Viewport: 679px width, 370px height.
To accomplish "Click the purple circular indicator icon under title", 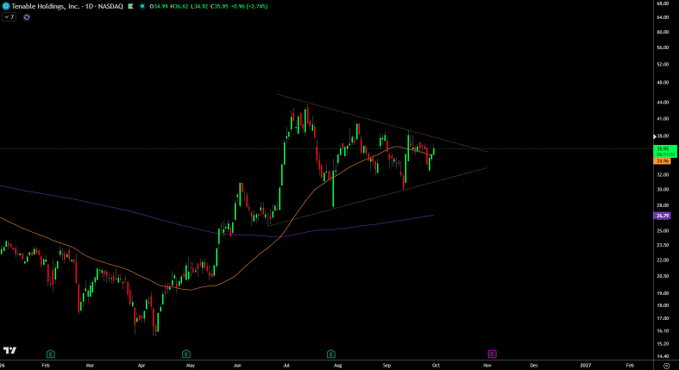I will click(27, 17).
